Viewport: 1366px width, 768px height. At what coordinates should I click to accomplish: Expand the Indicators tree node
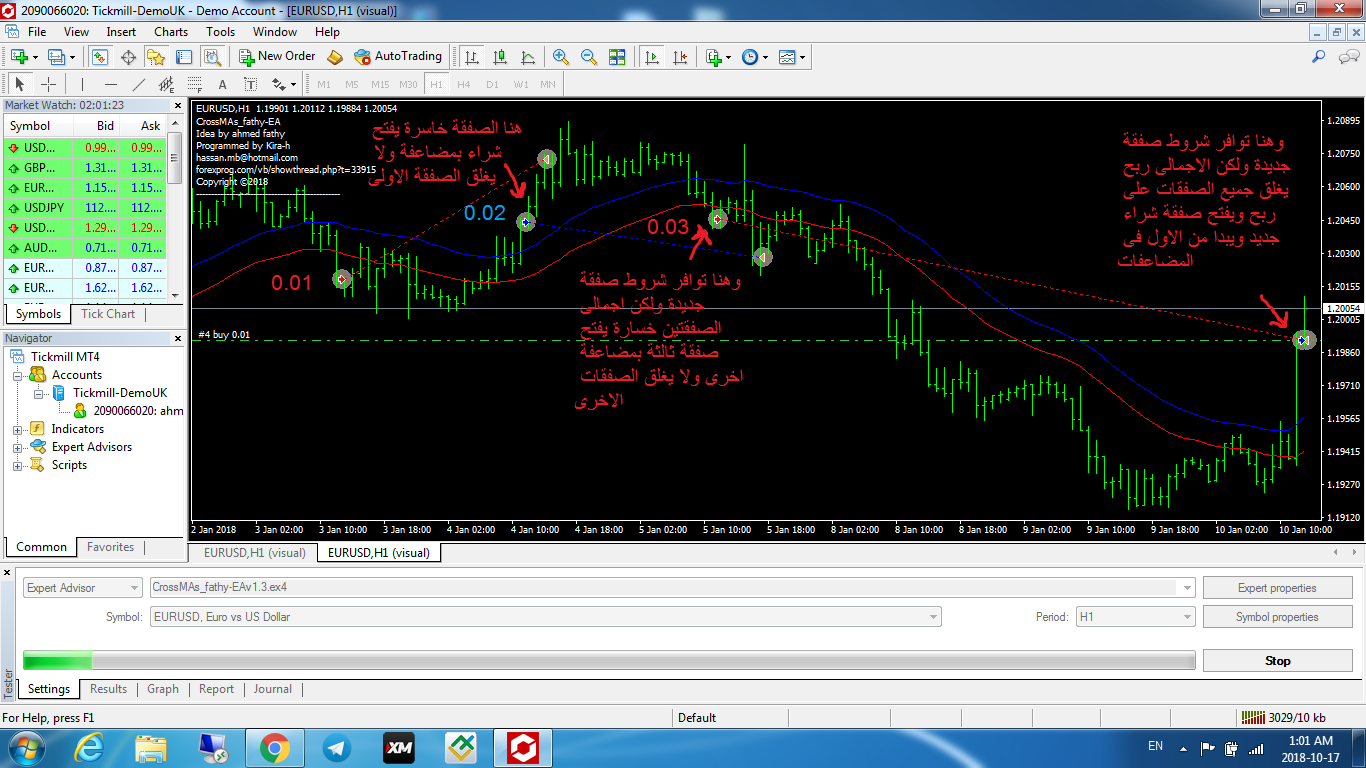point(17,429)
